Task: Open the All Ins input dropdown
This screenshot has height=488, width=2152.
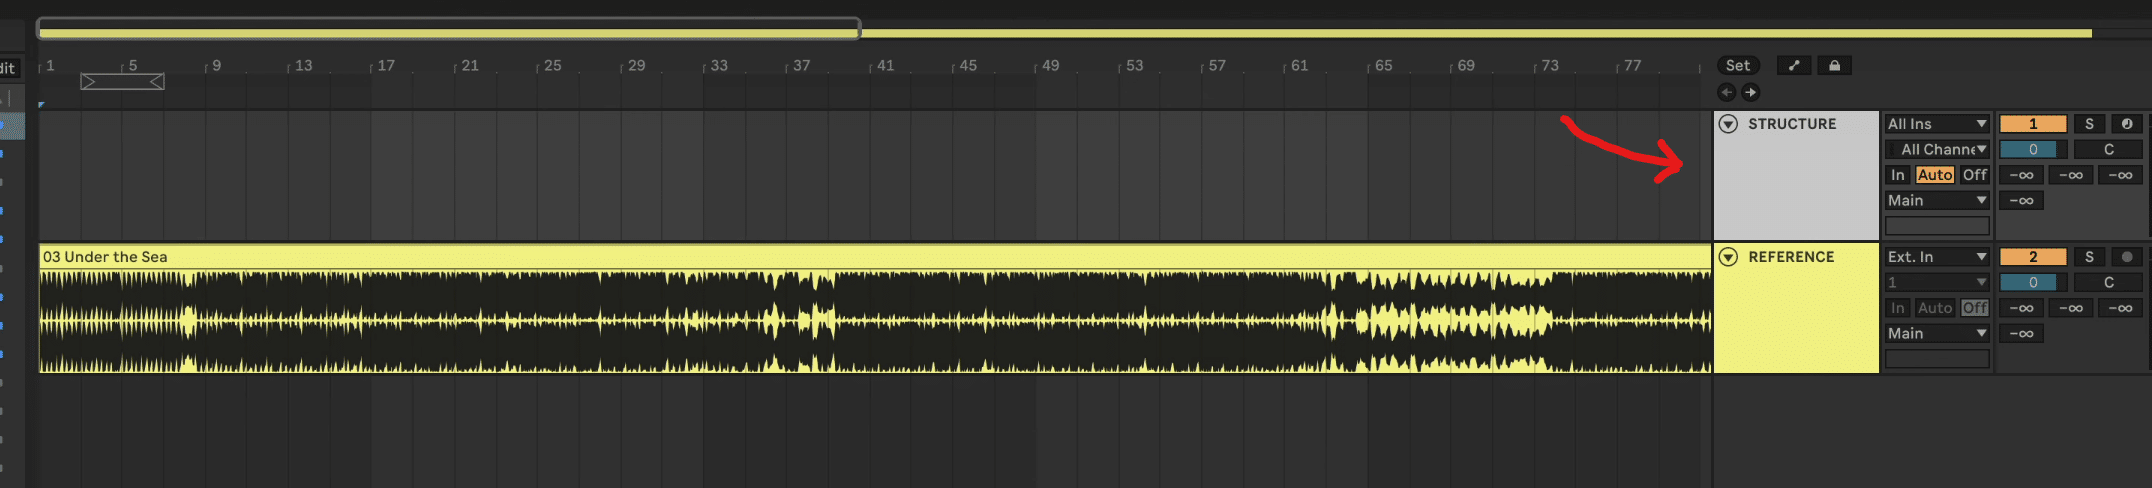Action: coord(1936,124)
